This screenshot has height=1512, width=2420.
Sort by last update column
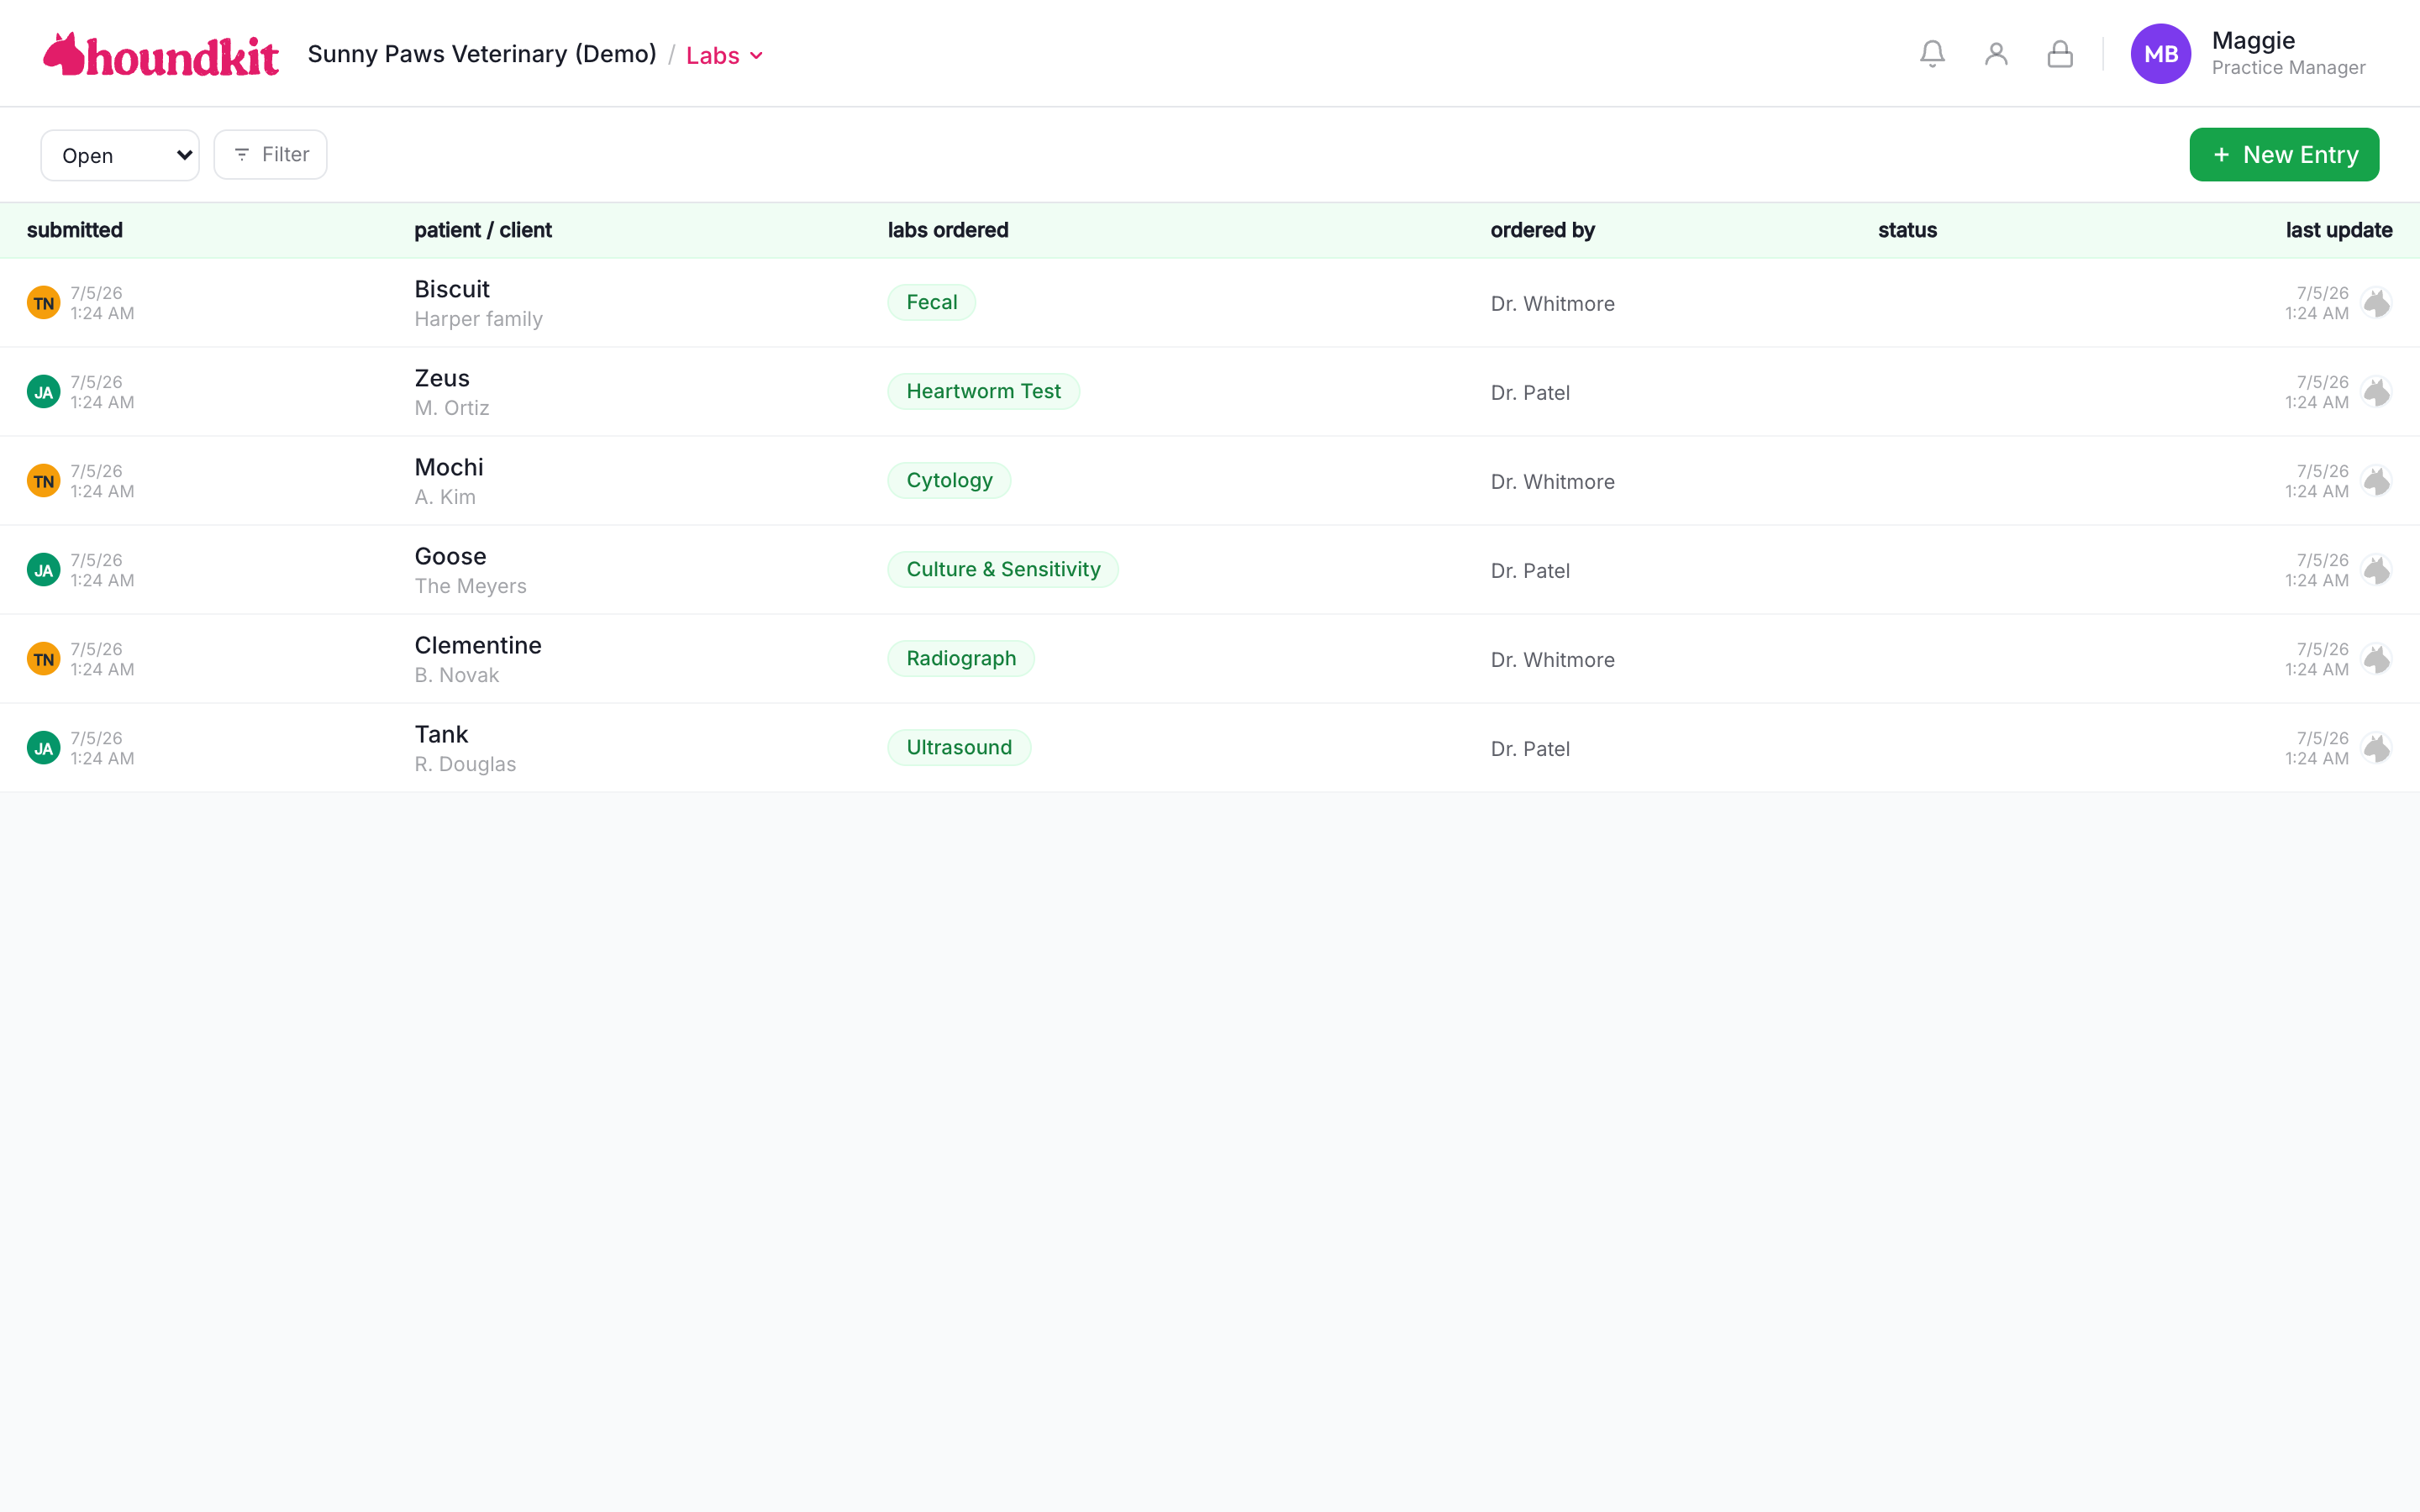tap(2339, 230)
